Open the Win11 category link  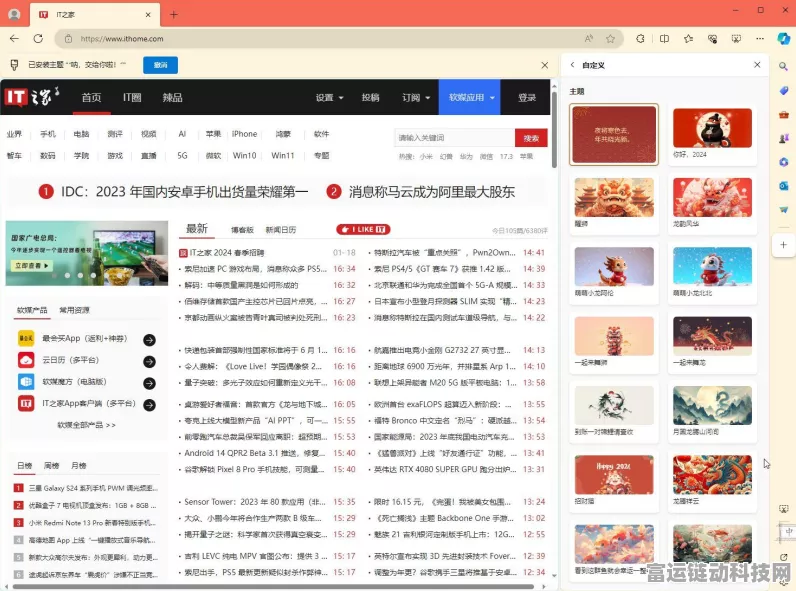[283, 155]
